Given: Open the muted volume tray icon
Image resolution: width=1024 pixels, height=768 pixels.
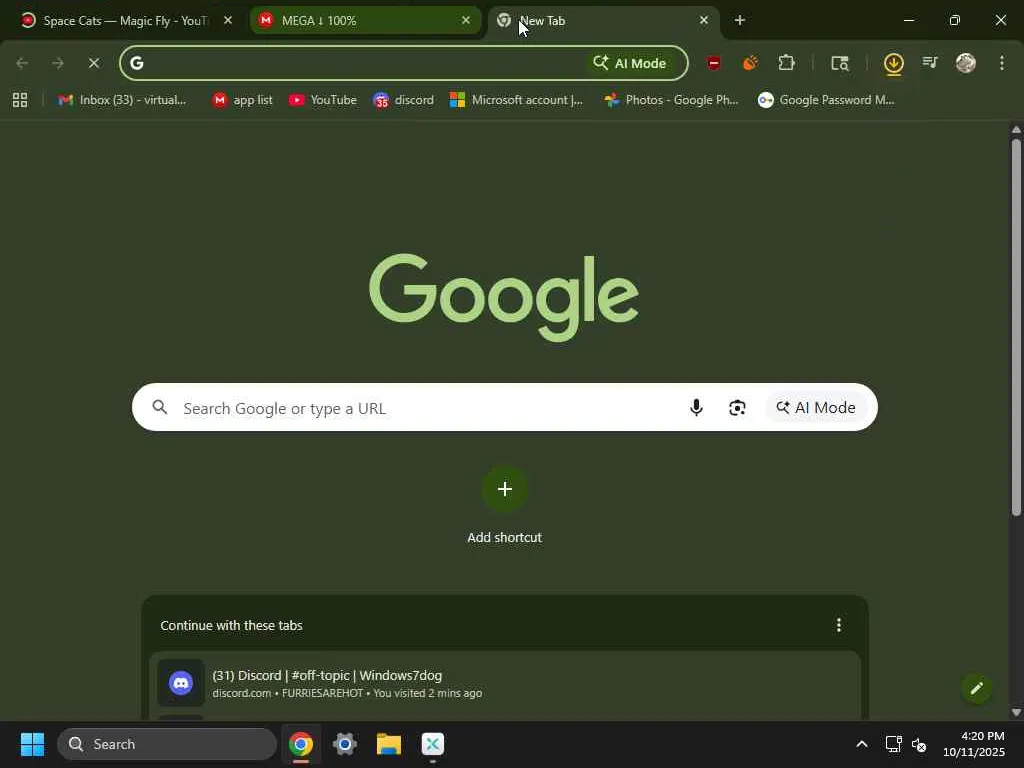Looking at the screenshot, I should (x=919, y=744).
